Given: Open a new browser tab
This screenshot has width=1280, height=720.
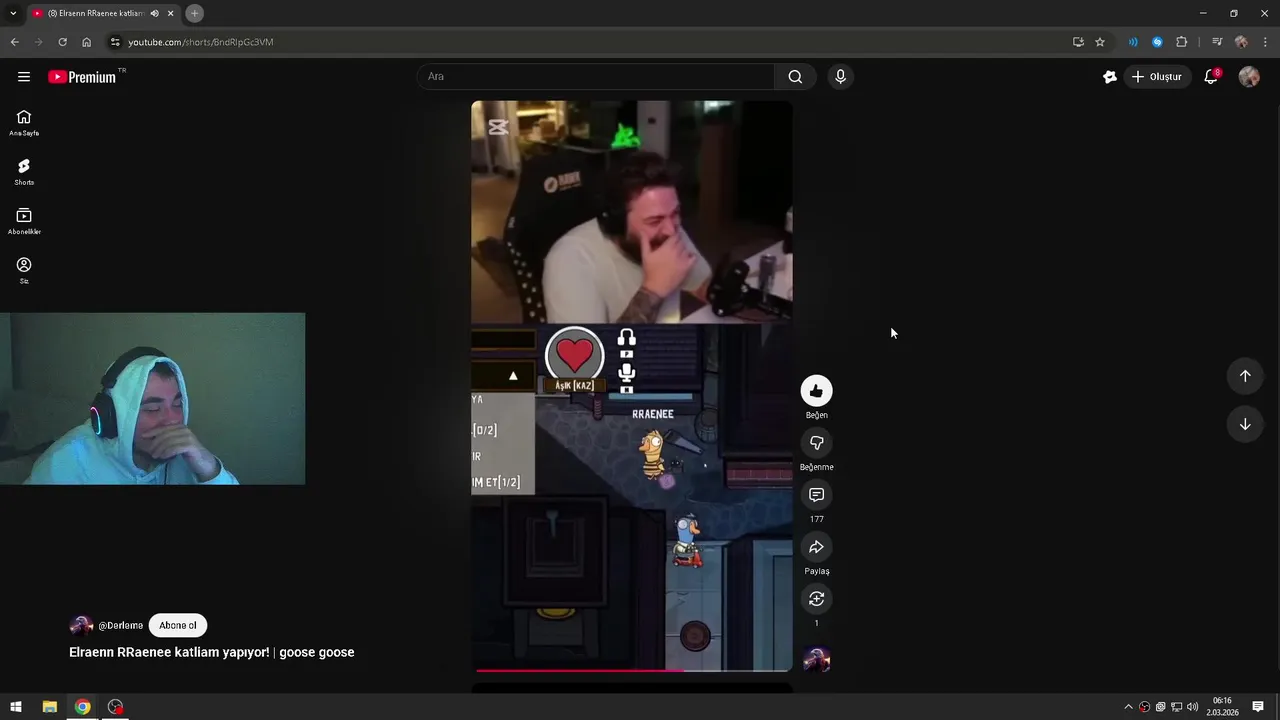Looking at the screenshot, I should (x=195, y=13).
